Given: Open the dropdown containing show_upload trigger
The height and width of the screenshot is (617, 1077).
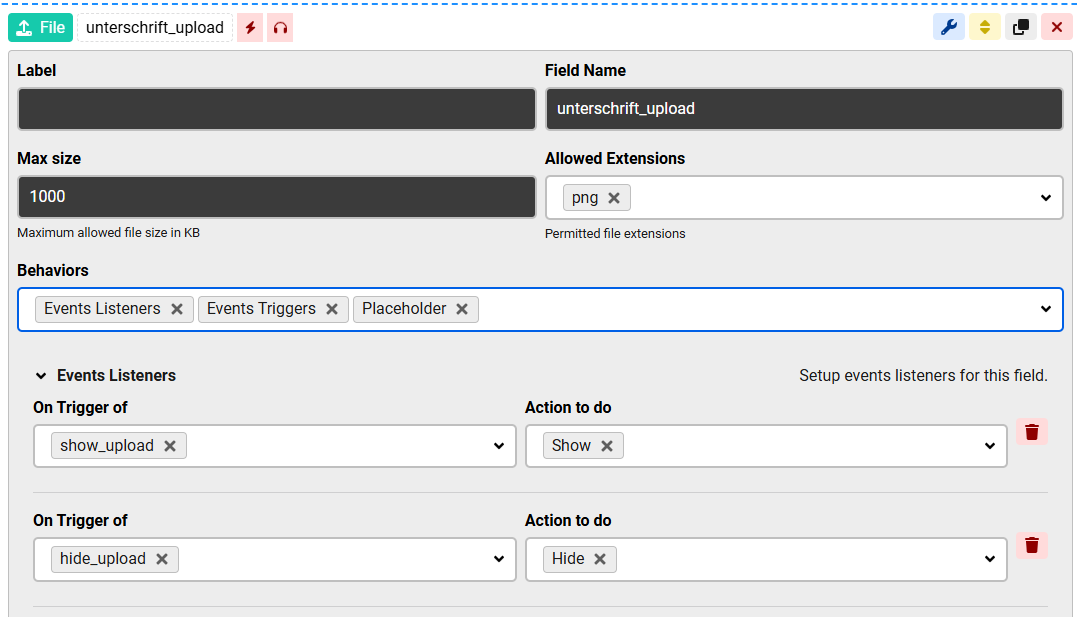Looking at the screenshot, I should [499, 446].
